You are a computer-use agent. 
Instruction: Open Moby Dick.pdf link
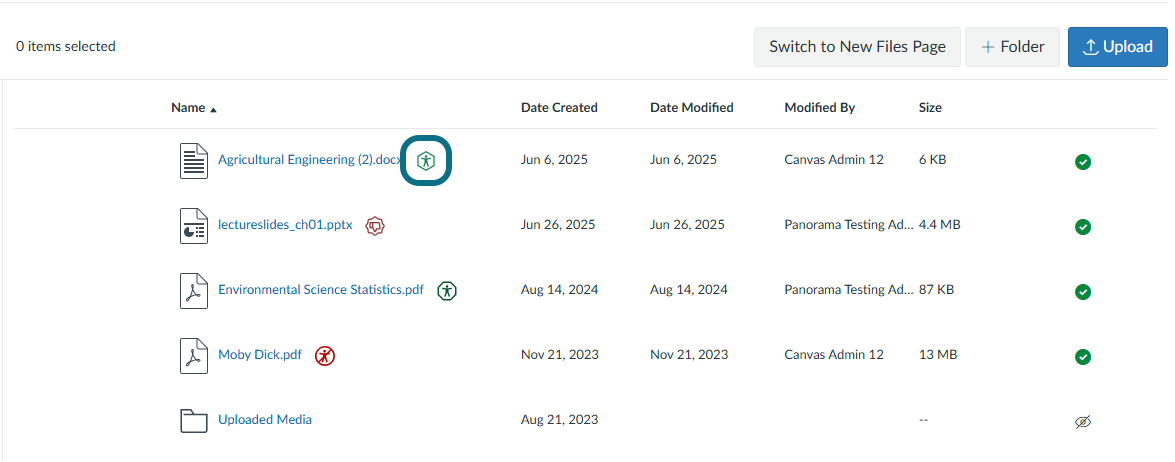tap(259, 355)
